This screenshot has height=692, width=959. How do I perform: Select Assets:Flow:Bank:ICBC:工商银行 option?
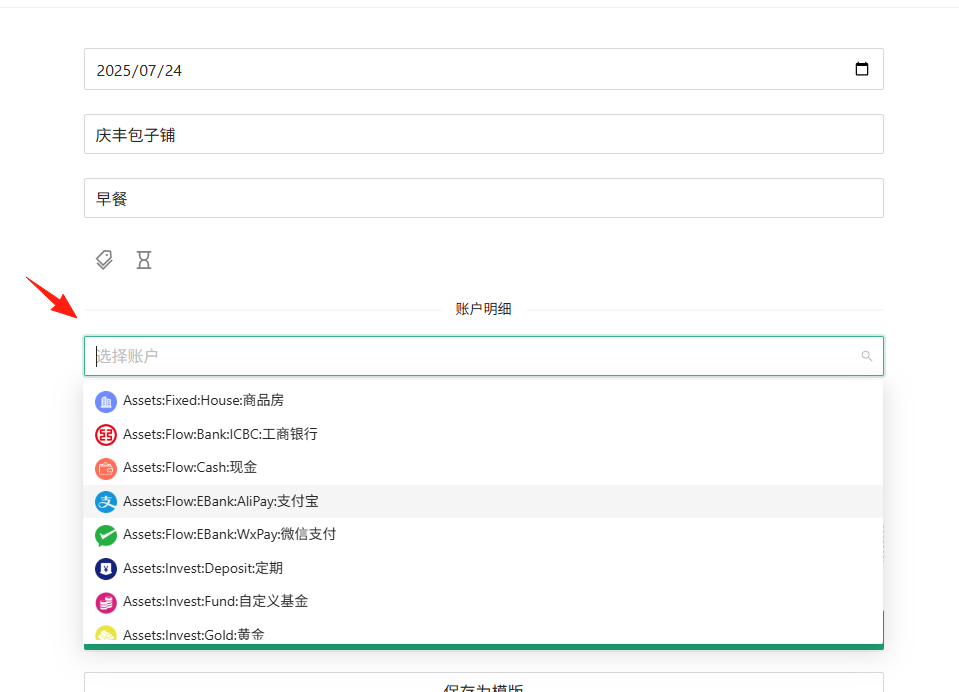pos(483,434)
